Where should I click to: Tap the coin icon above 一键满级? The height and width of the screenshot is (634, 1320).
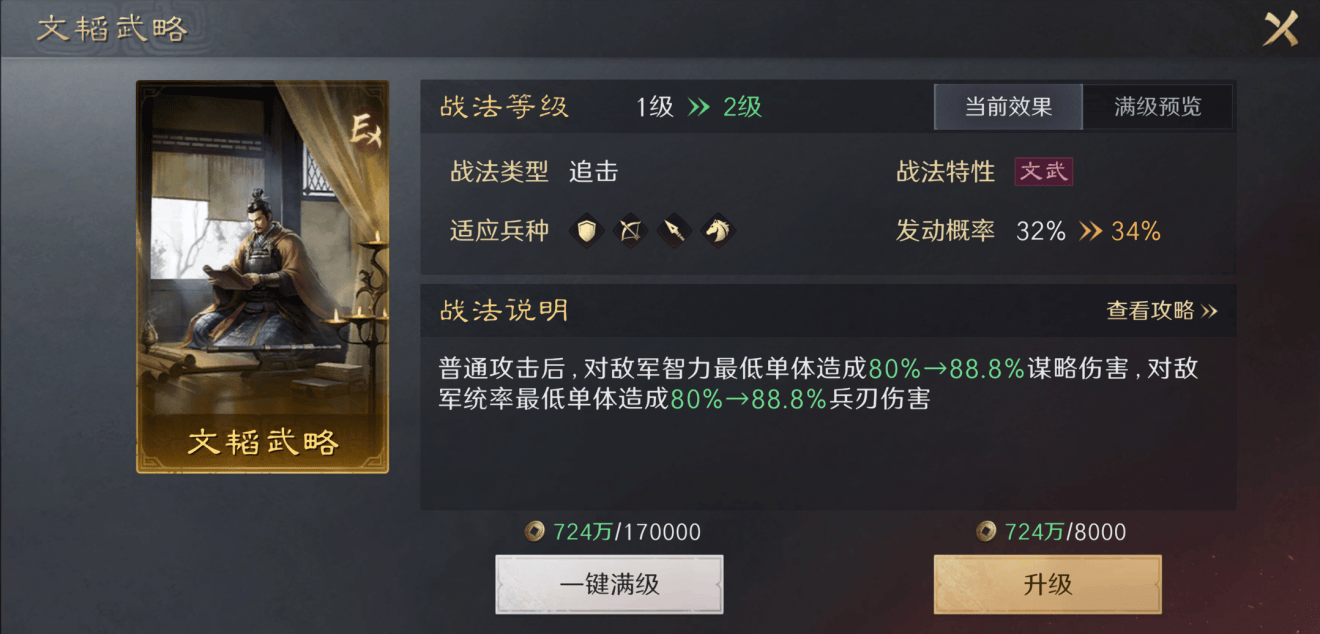tap(535, 532)
